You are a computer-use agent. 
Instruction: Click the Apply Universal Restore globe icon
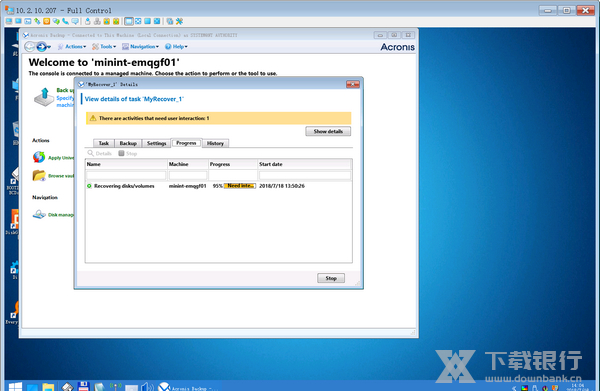(x=39, y=157)
